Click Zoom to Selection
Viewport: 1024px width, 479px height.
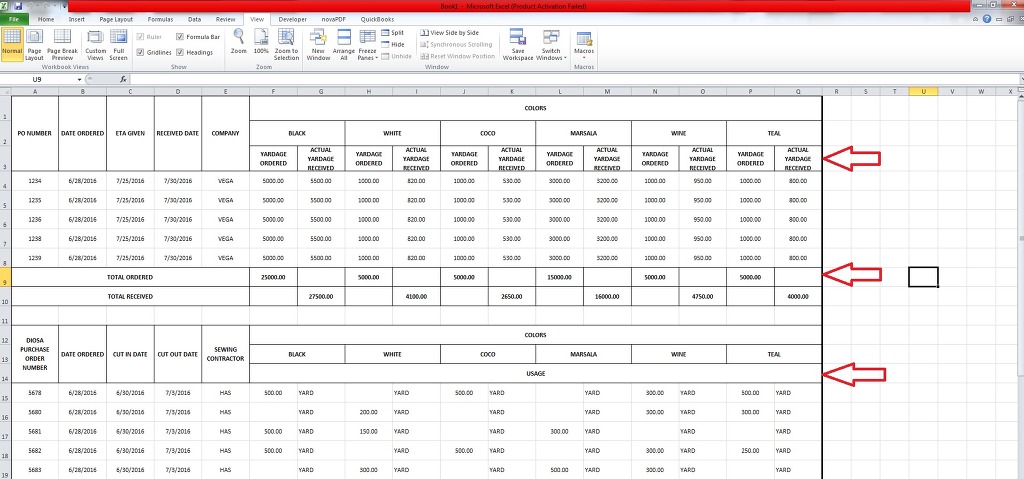[286, 44]
